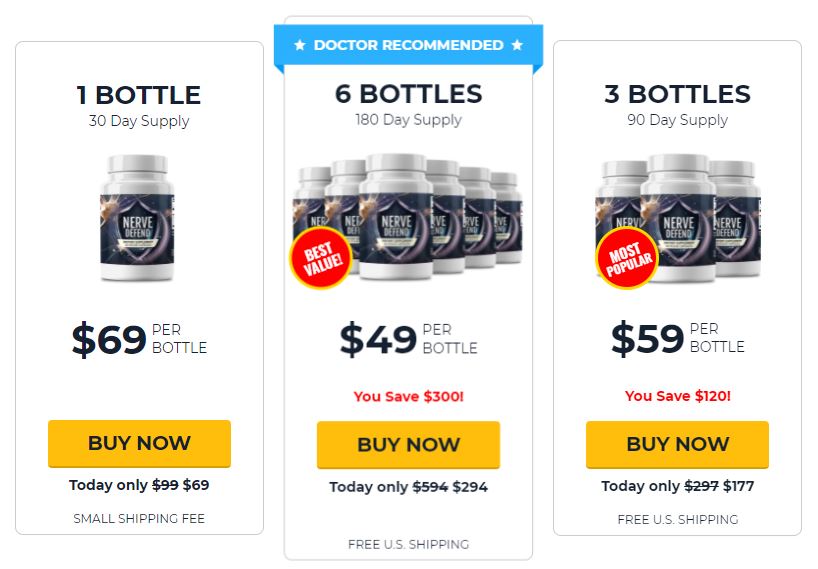The height and width of the screenshot is (569, 818).
Task: Click the Most Popular red badge
Action: click(x=627, y=258)
